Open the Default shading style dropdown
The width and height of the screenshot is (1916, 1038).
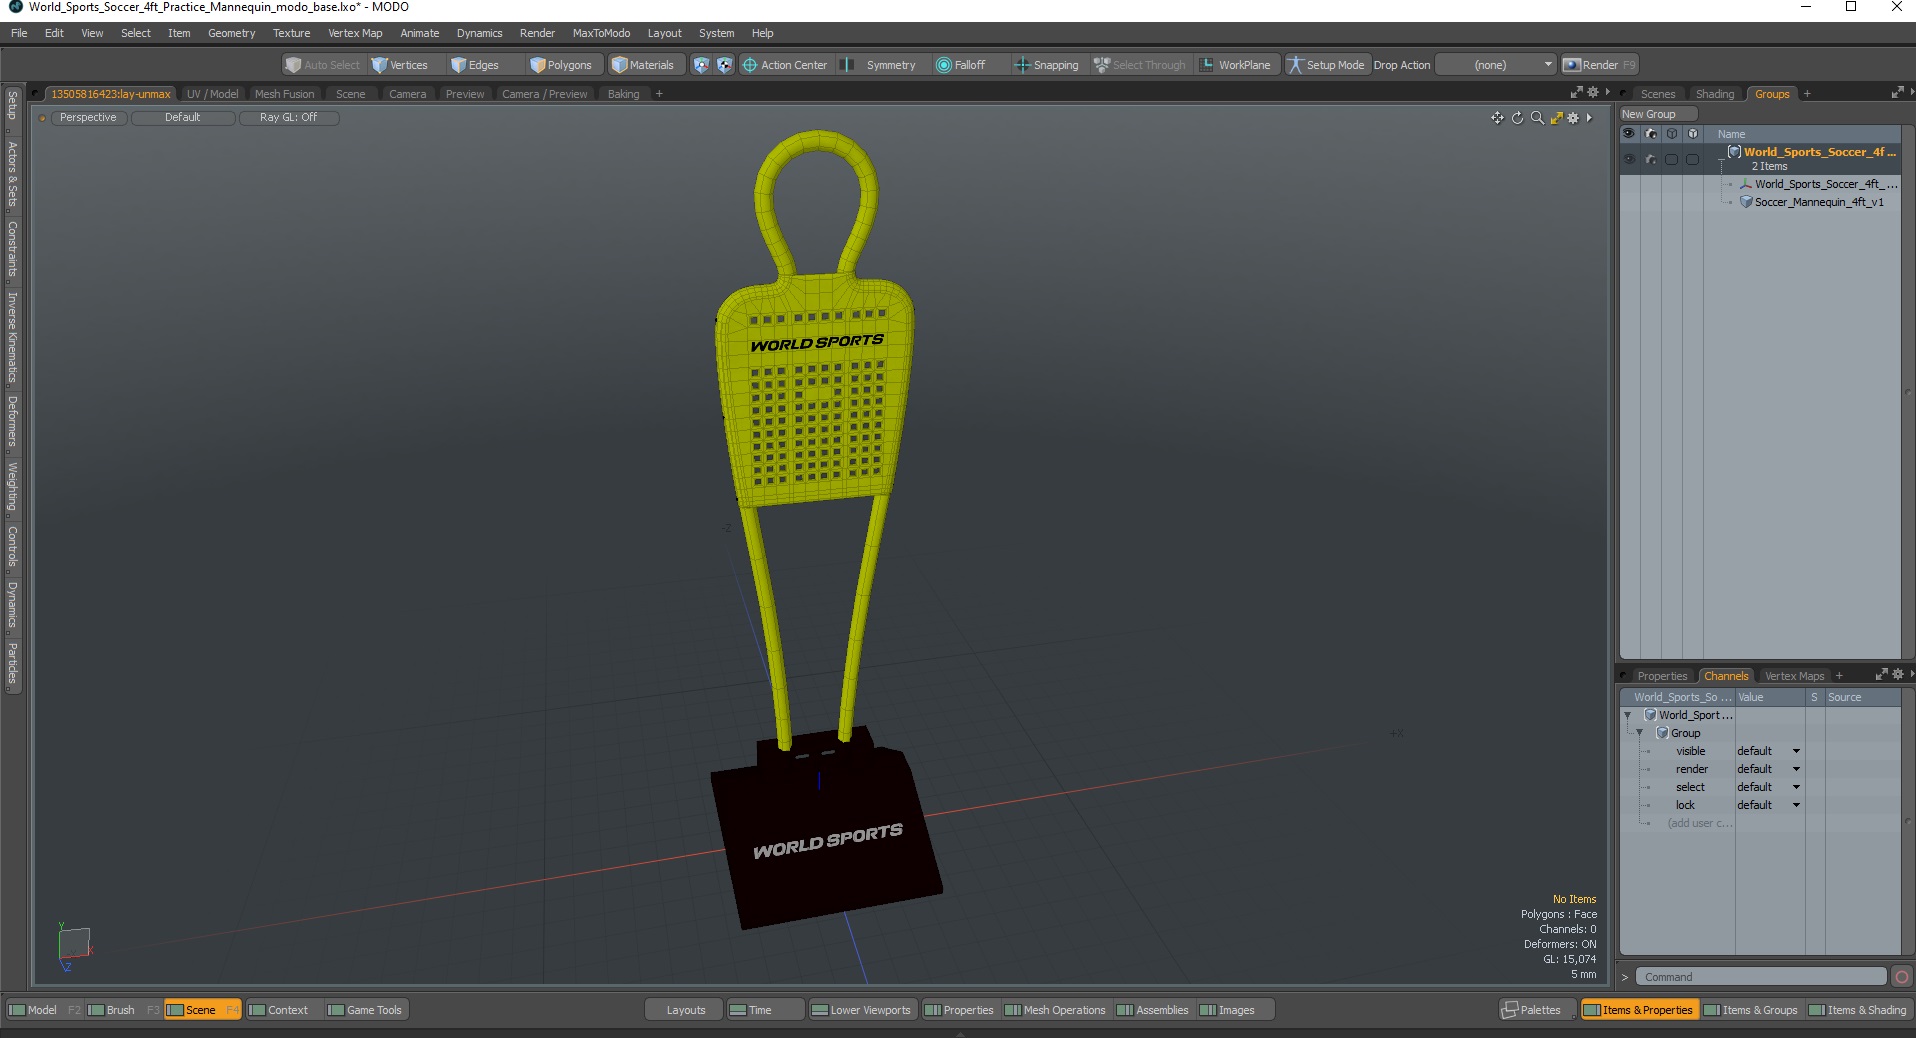click(x=183, y=118)
